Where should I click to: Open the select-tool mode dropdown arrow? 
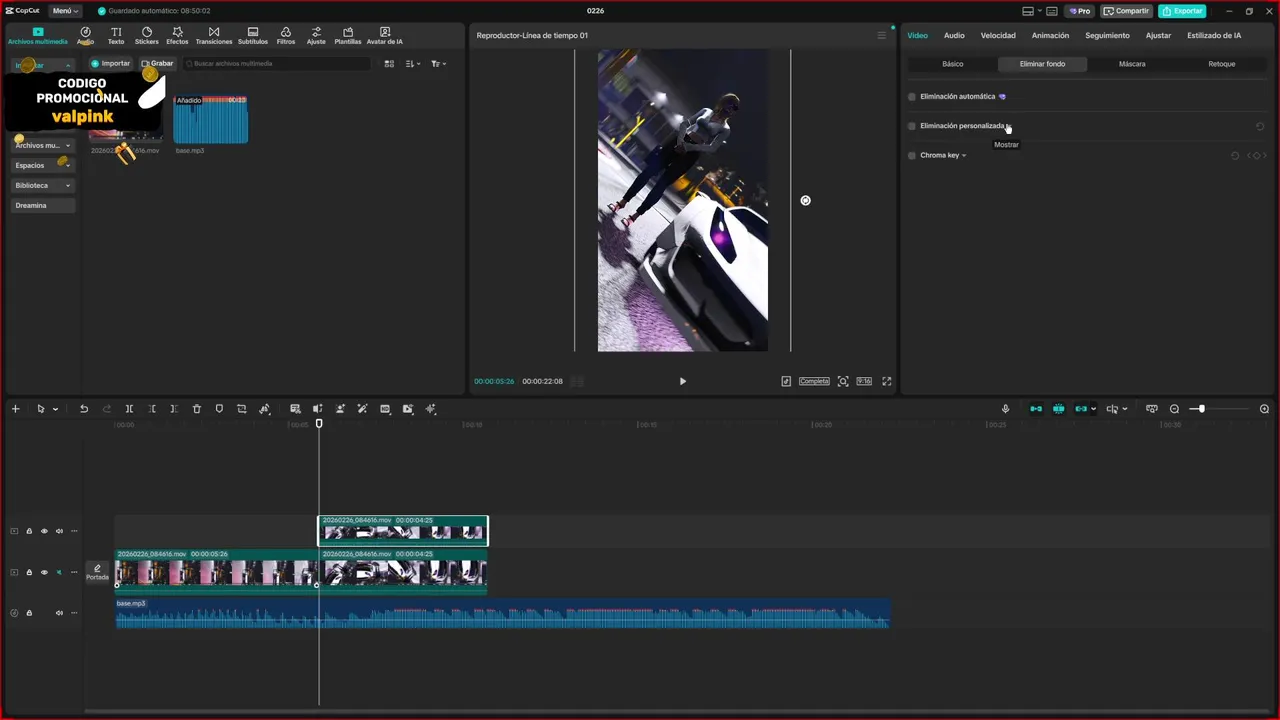coord(55,409)
